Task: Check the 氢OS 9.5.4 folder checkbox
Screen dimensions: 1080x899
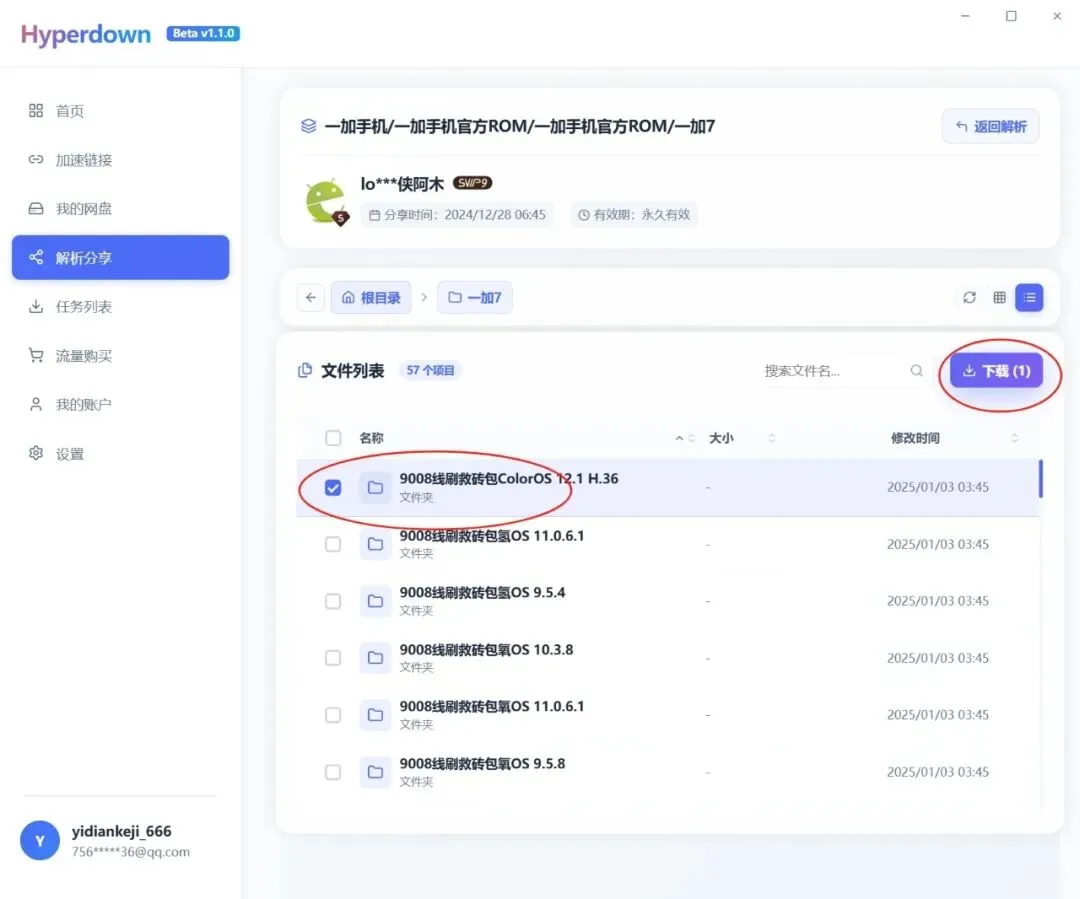Action: pos(333,601)
